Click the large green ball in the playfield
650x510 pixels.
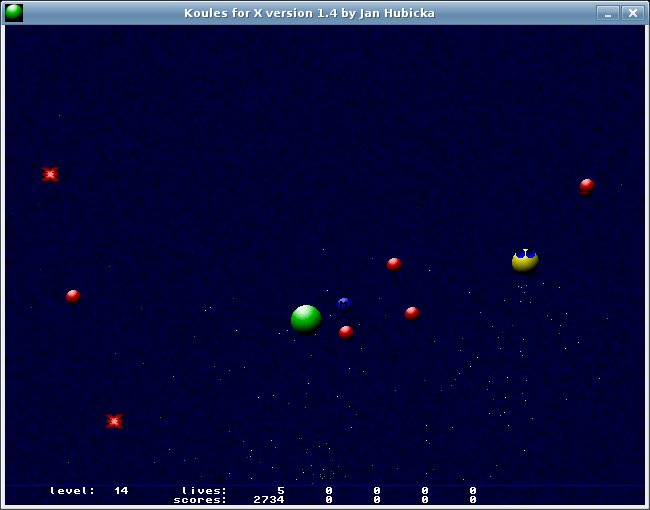[x=306, y=319]
